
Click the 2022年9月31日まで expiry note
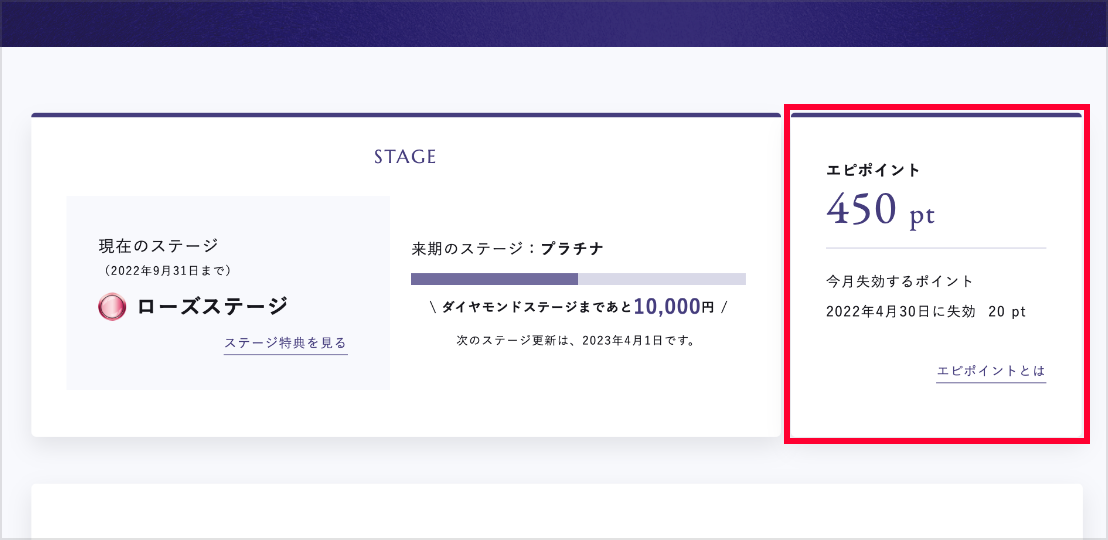(167, 270)
